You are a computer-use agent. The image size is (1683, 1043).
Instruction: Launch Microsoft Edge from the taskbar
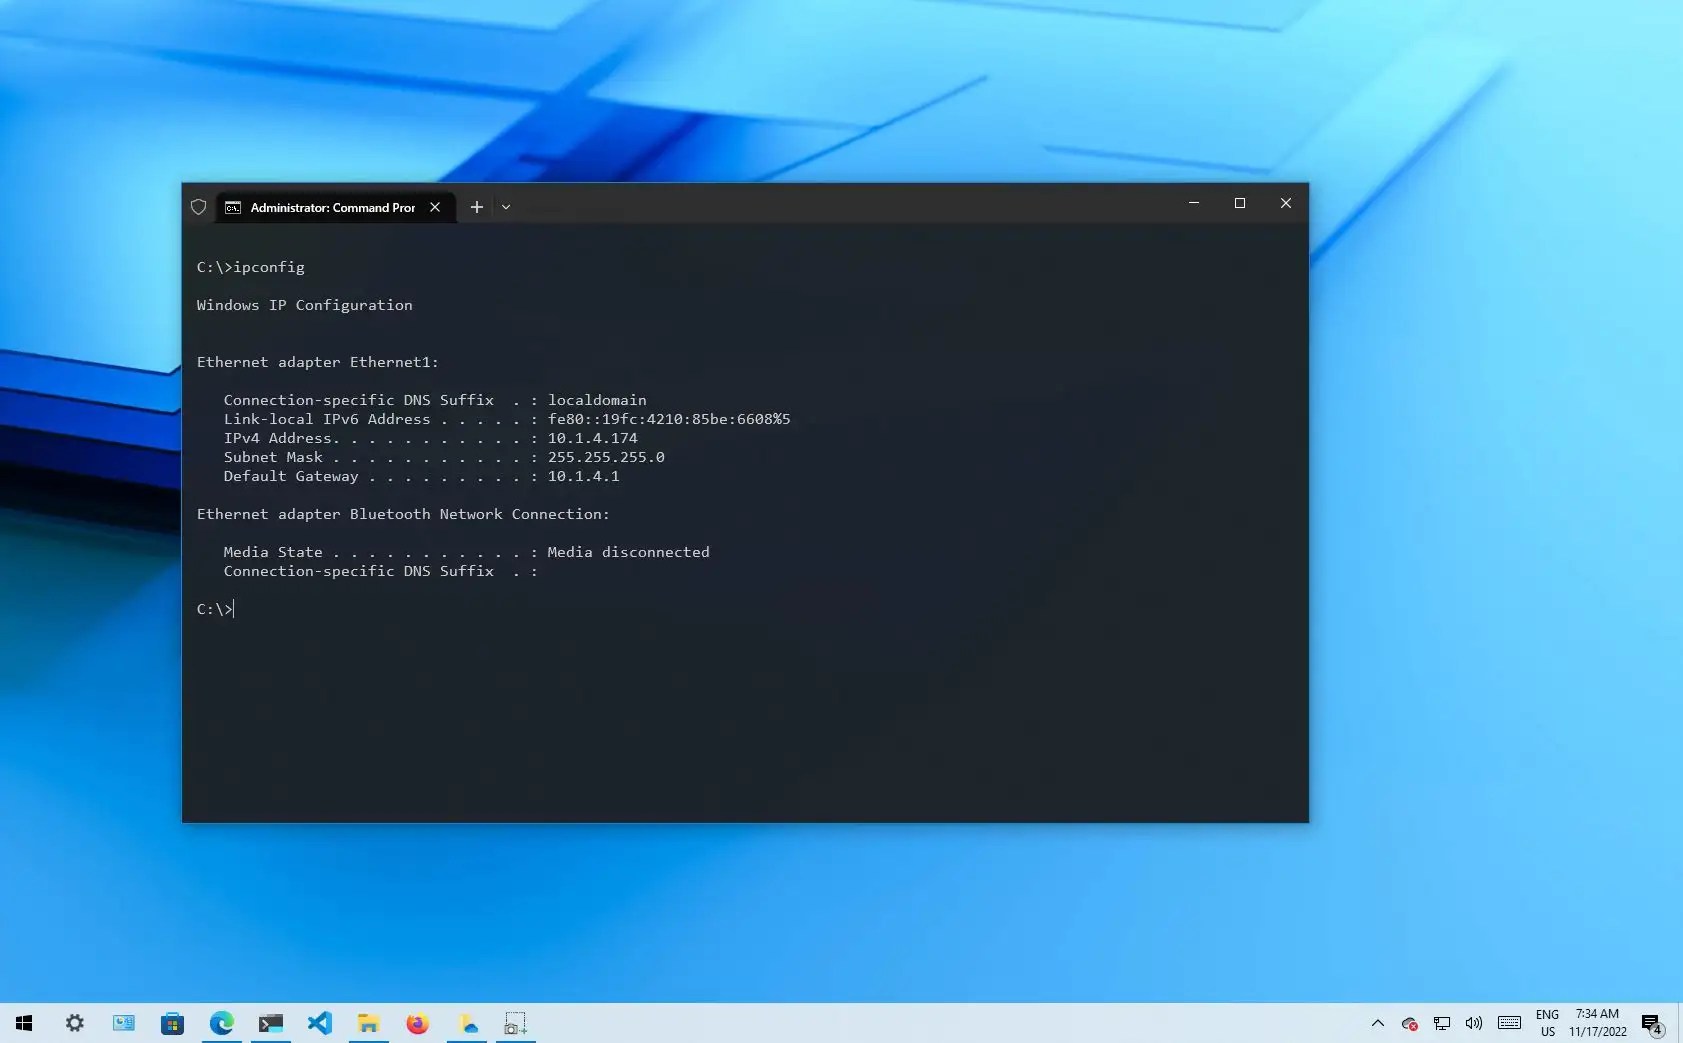click(221, 1023)
